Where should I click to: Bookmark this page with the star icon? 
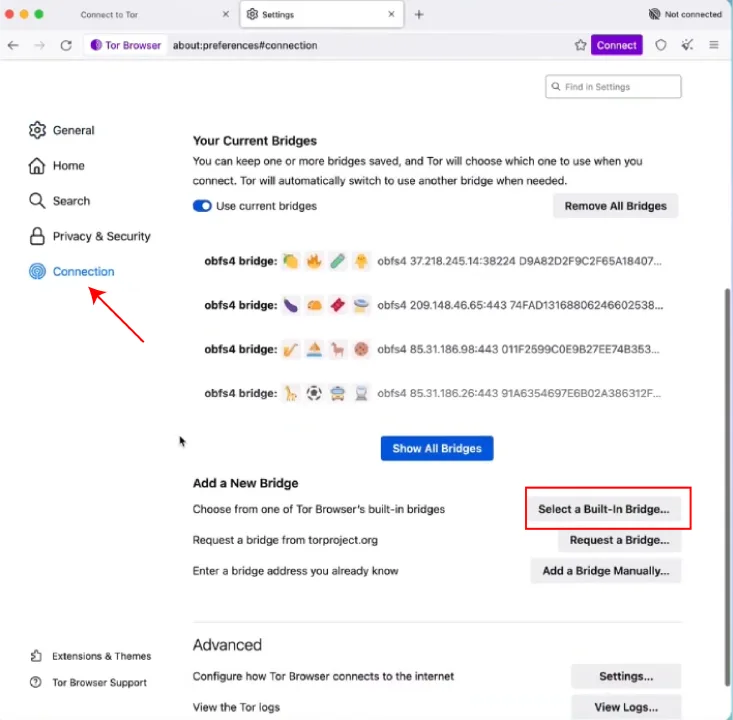click(x=580, y=45)
